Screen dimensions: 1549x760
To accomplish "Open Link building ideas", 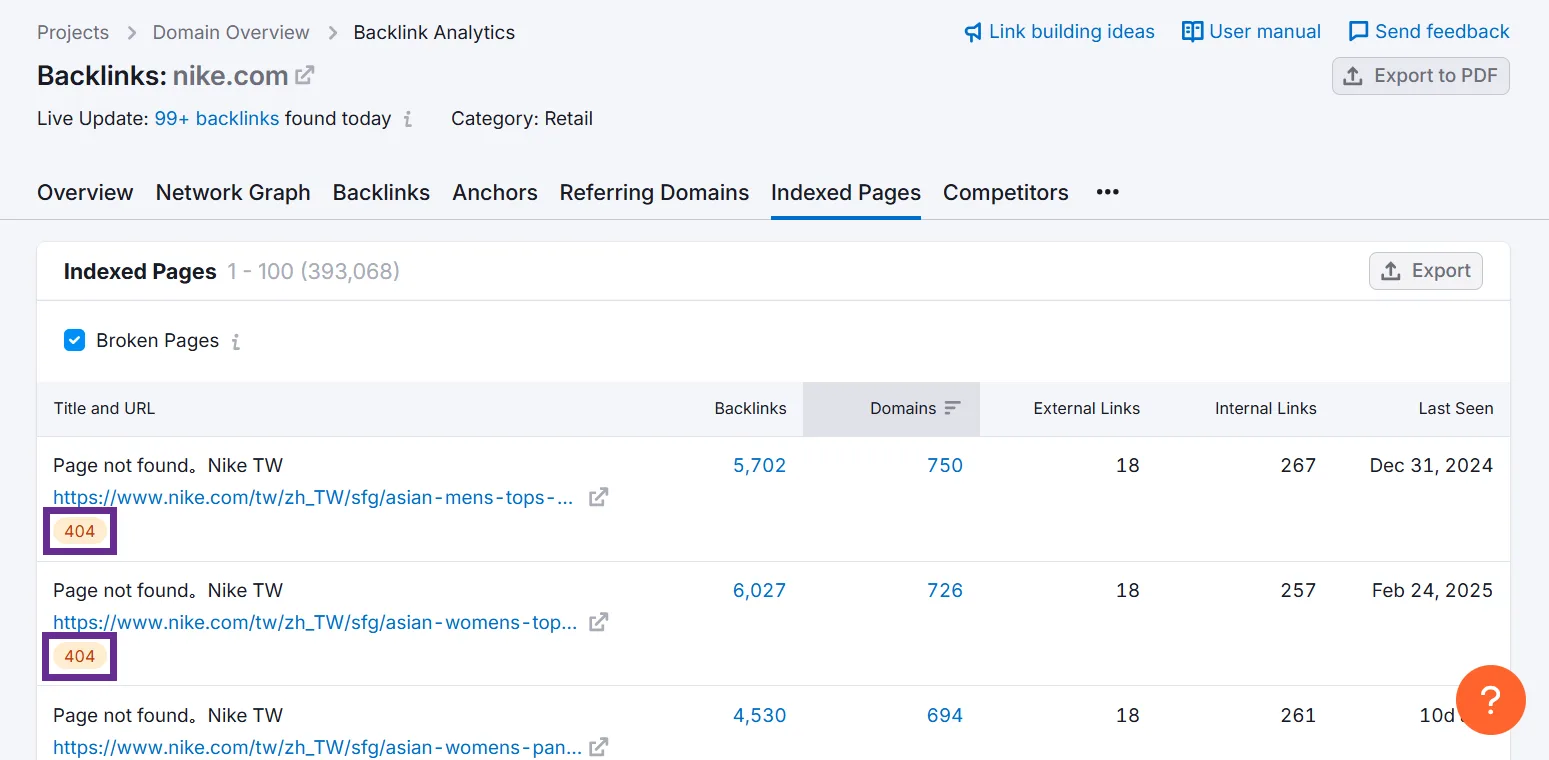I will click(1059, 32).
